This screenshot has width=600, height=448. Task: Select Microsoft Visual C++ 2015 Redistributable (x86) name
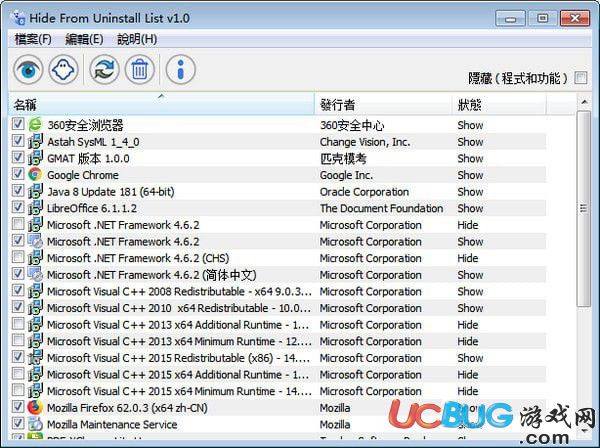[x=178, y=358]
